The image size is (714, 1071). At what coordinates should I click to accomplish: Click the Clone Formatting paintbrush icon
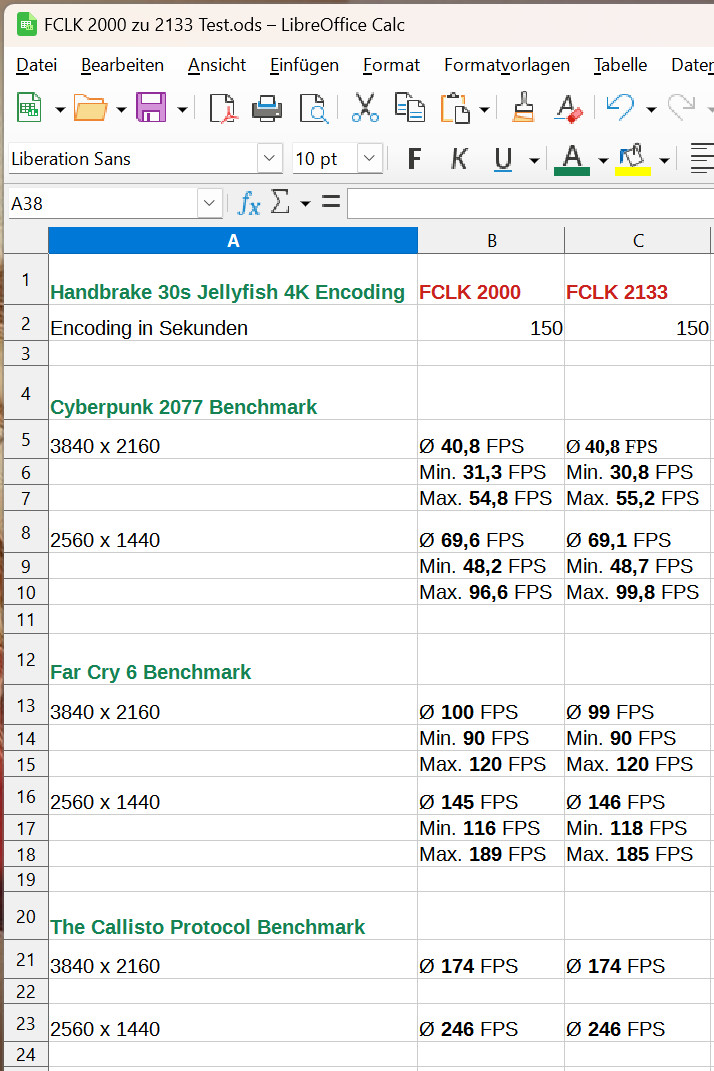(523, 108)
